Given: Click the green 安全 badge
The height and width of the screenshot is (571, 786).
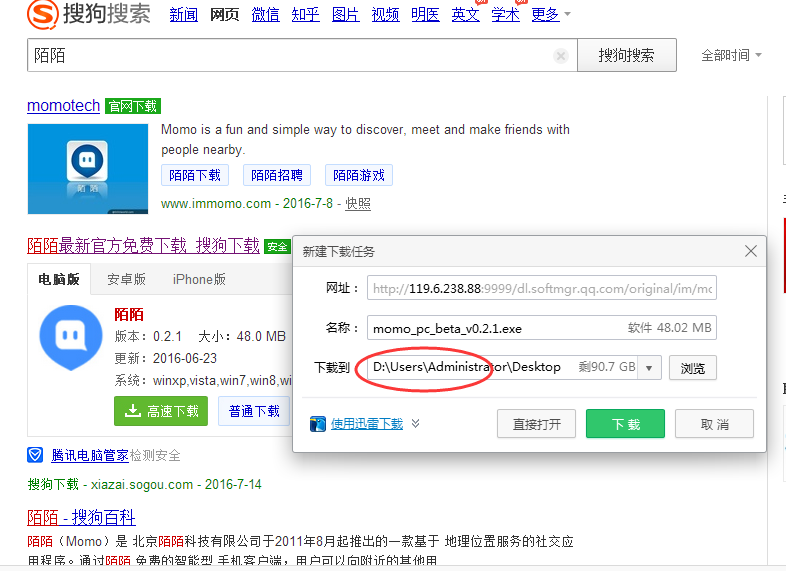Looking at the screenshot, I should 277,247.
